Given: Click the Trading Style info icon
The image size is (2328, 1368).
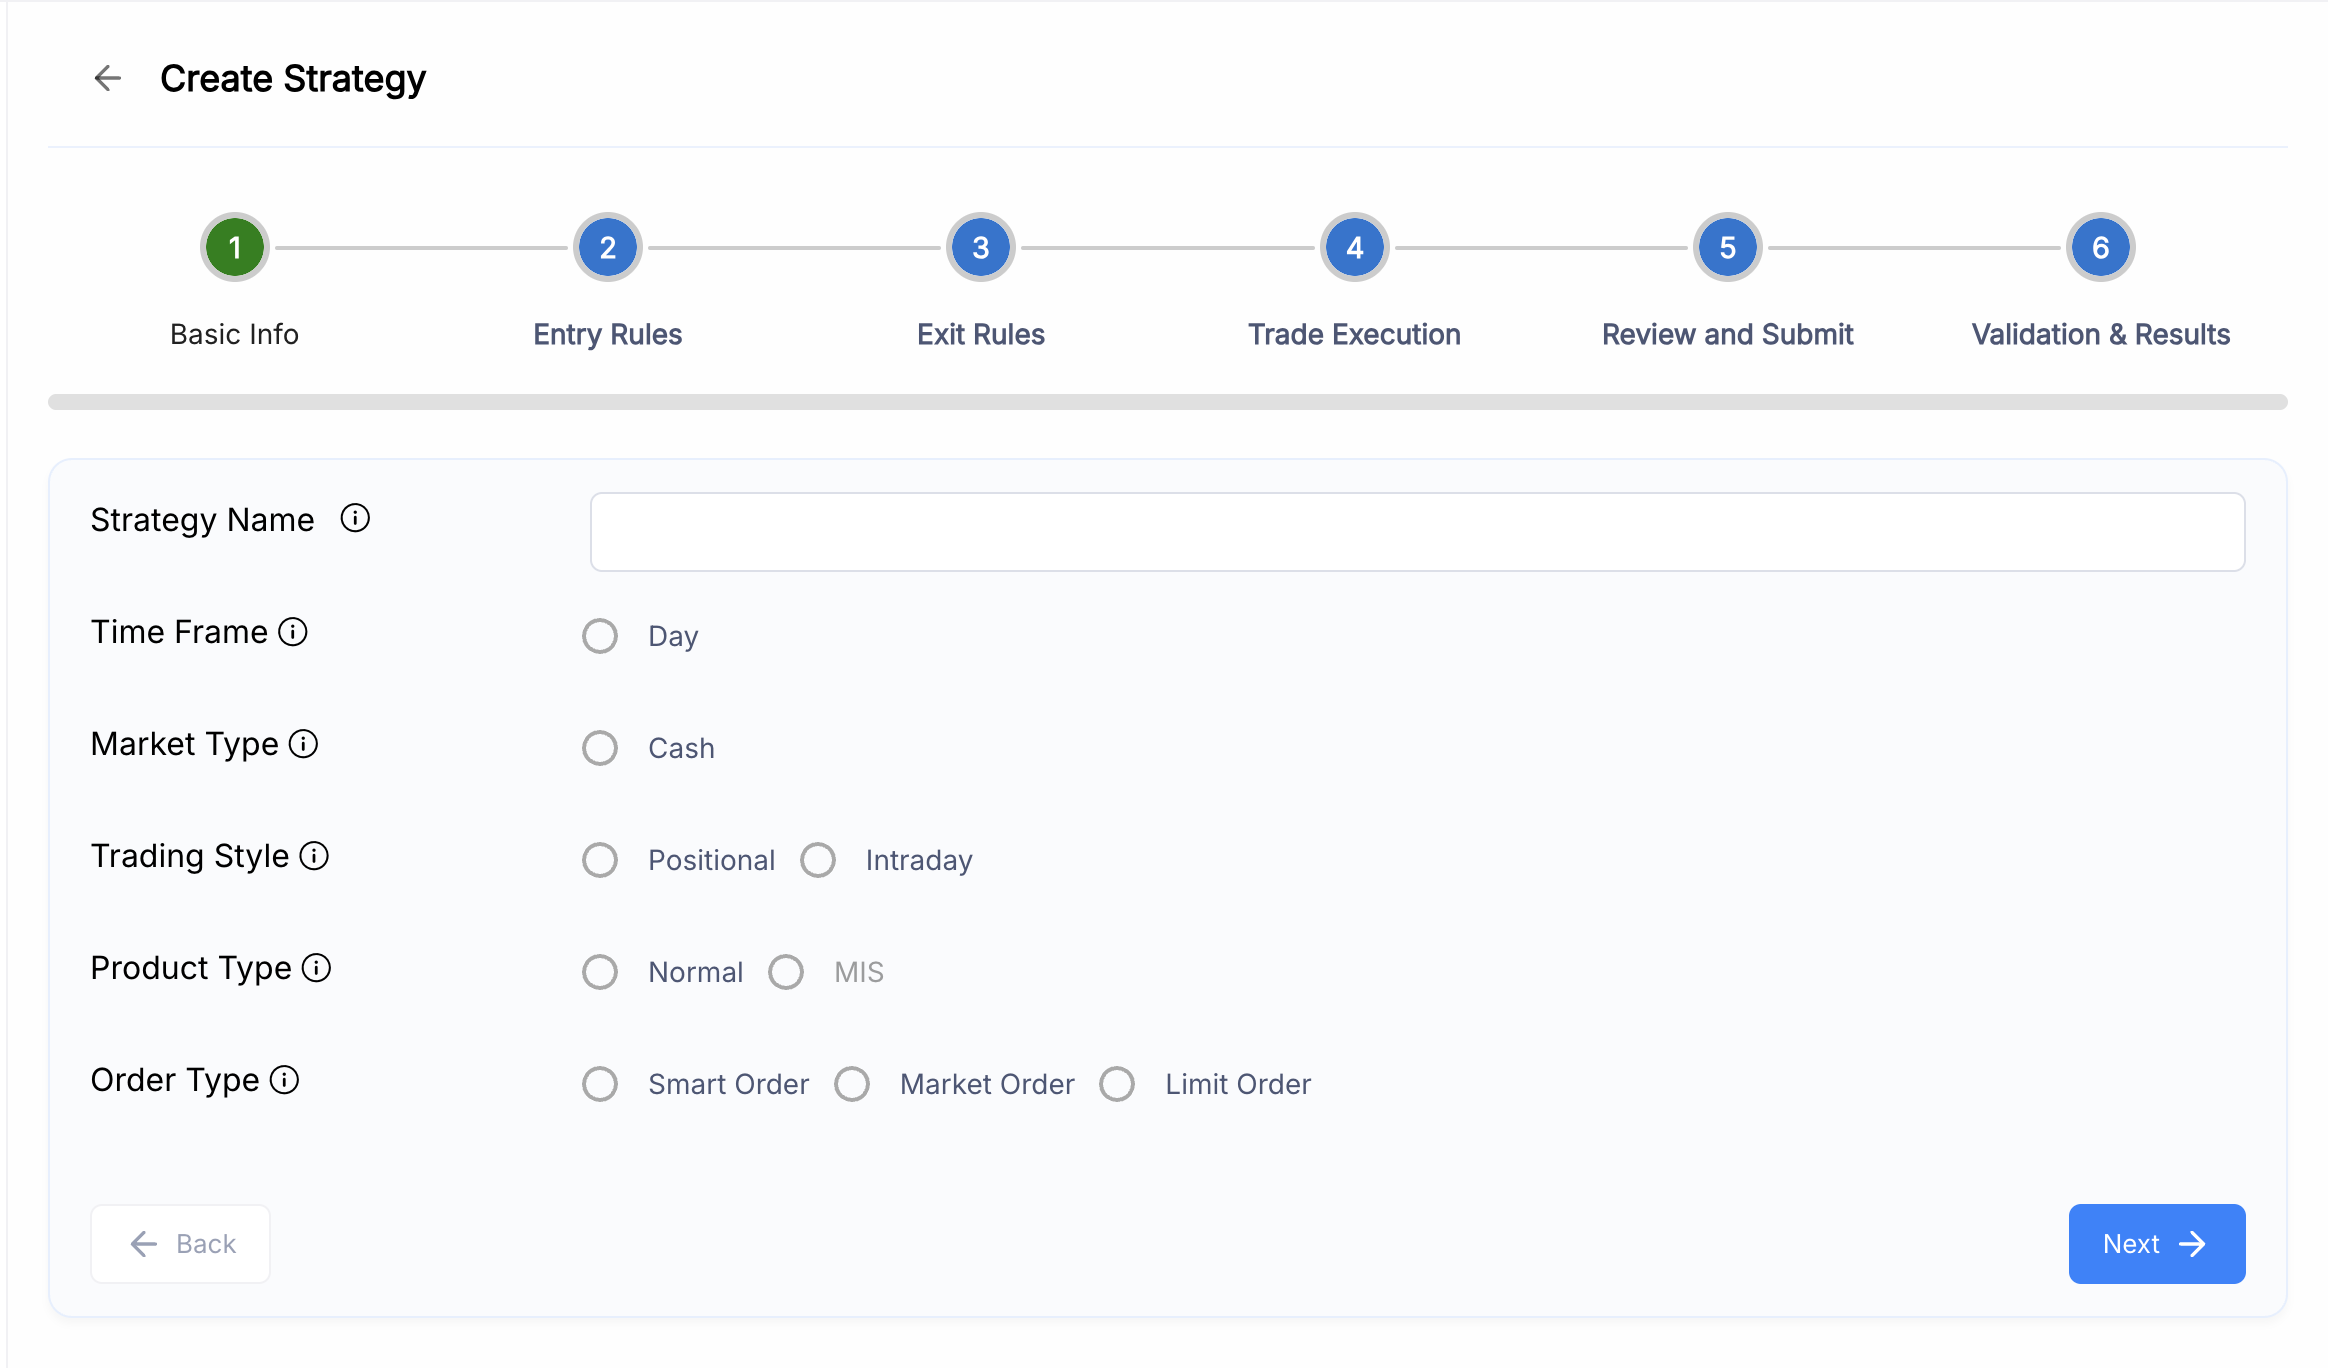Looking at the screenshot, I should pyautogui.click(x=314, y=856).
